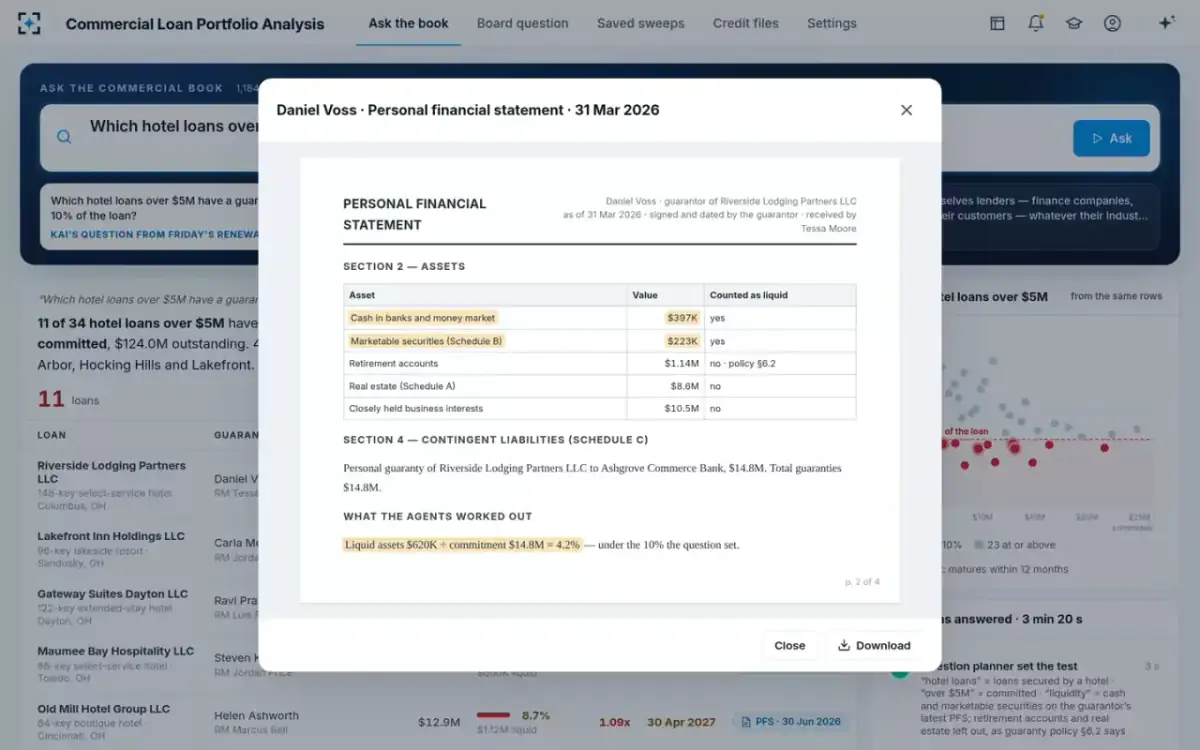Switch to Ask the book tab
Screen dimensions: 1200x750
tap(408, 23)
